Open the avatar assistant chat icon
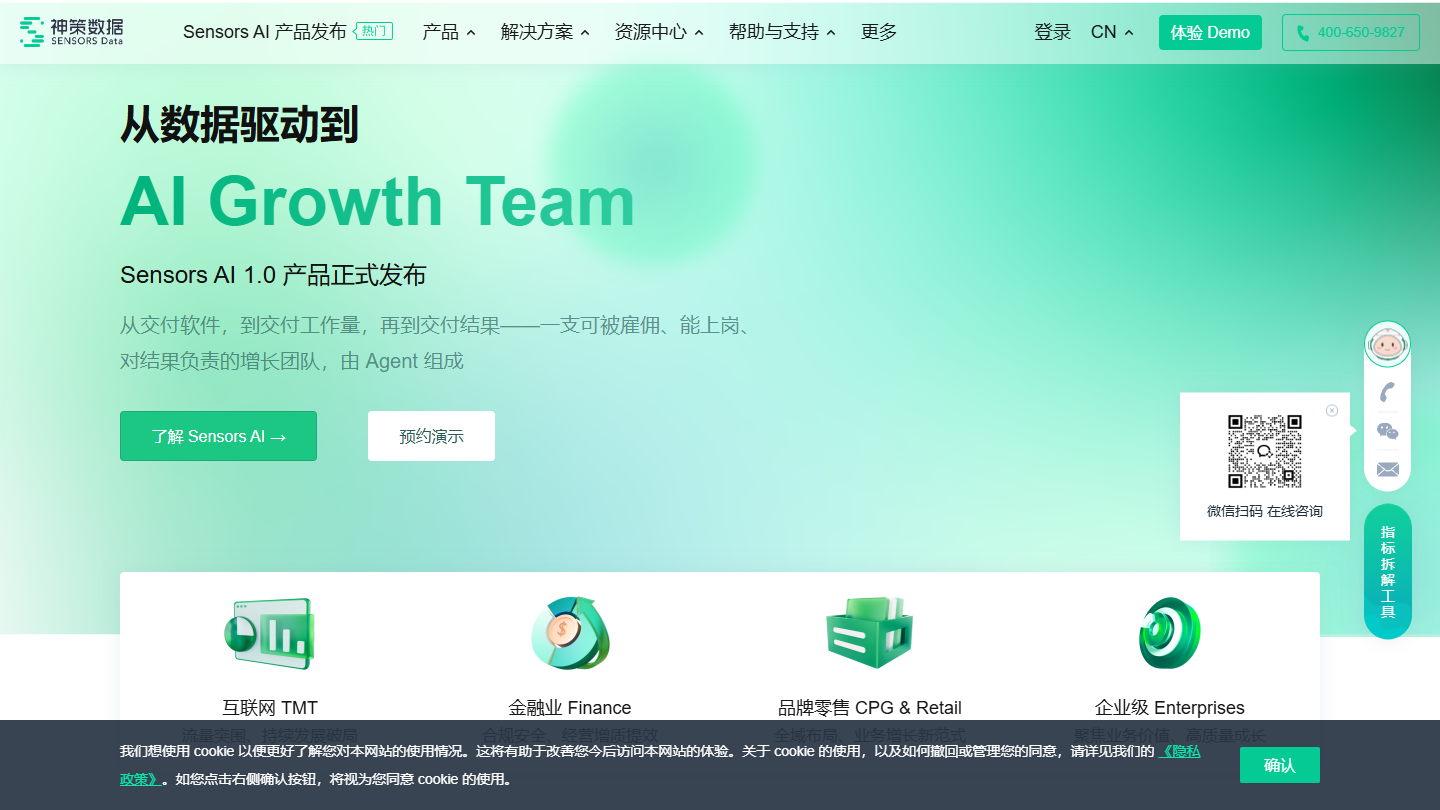The image size is (1440, 810). 1387,344
